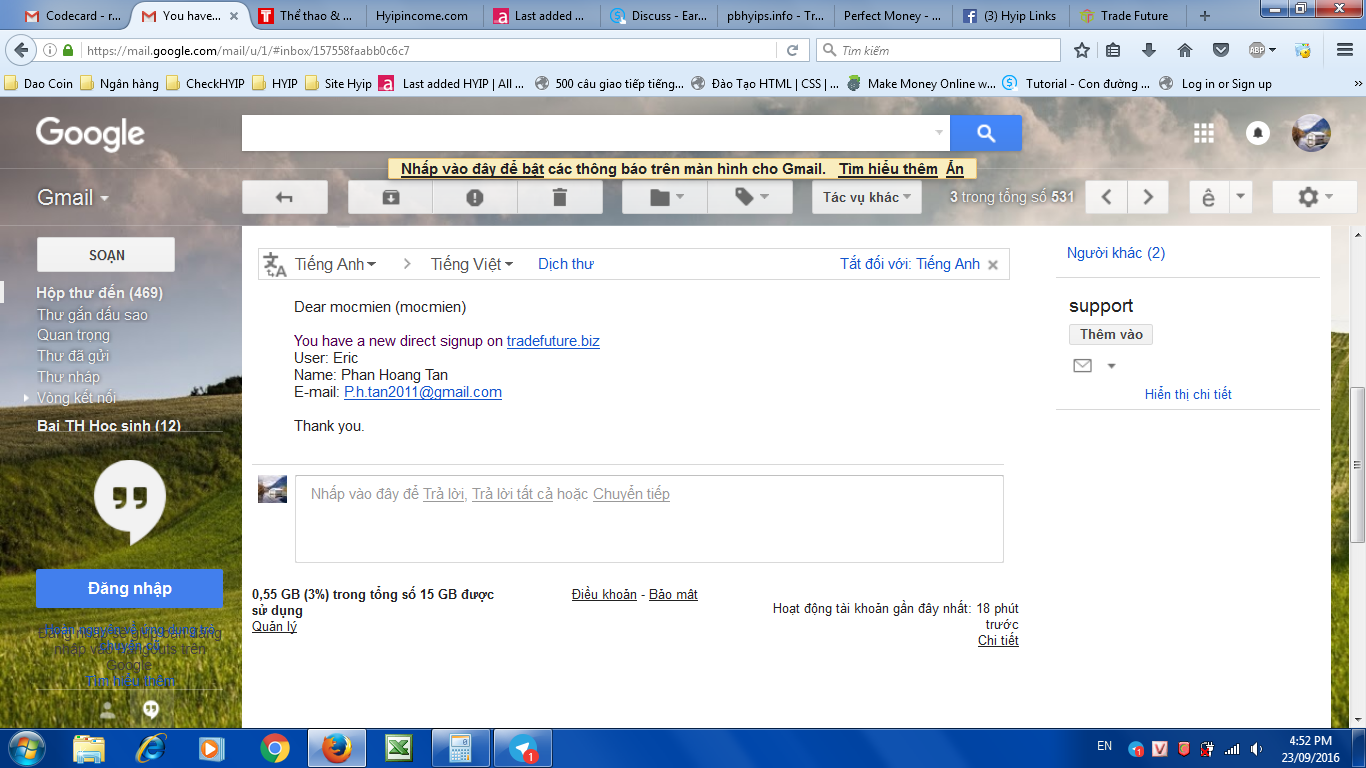Go to the older message arrow
The width and height of the screenshot is (1366, 768).
[1149, 197]
